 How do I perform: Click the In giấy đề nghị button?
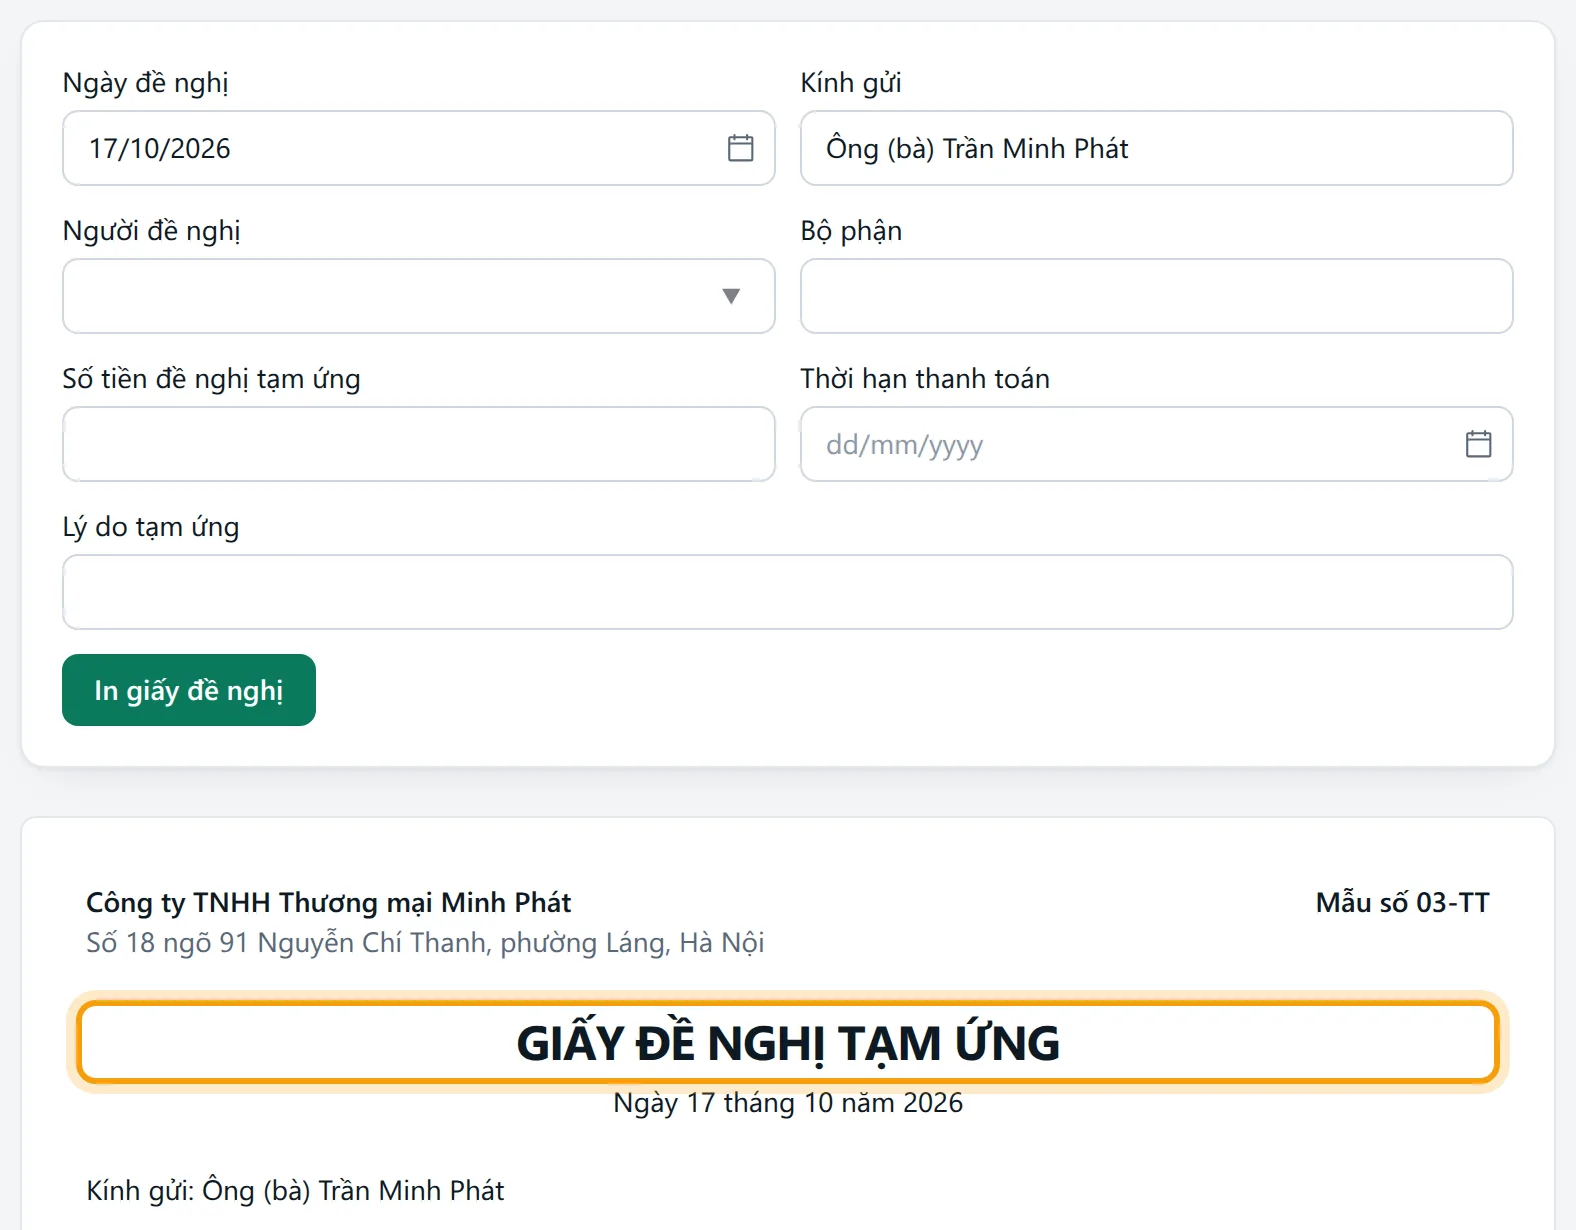coord(189,690)
